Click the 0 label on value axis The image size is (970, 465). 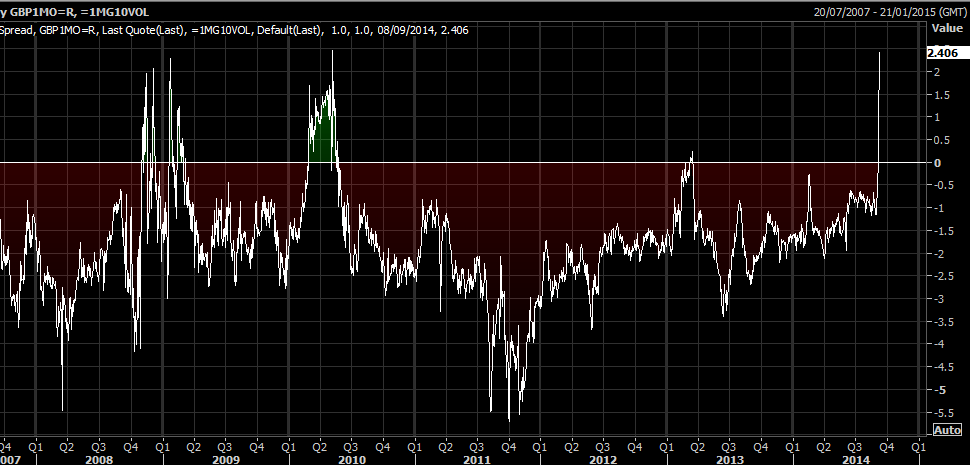[x=938, y=163]
